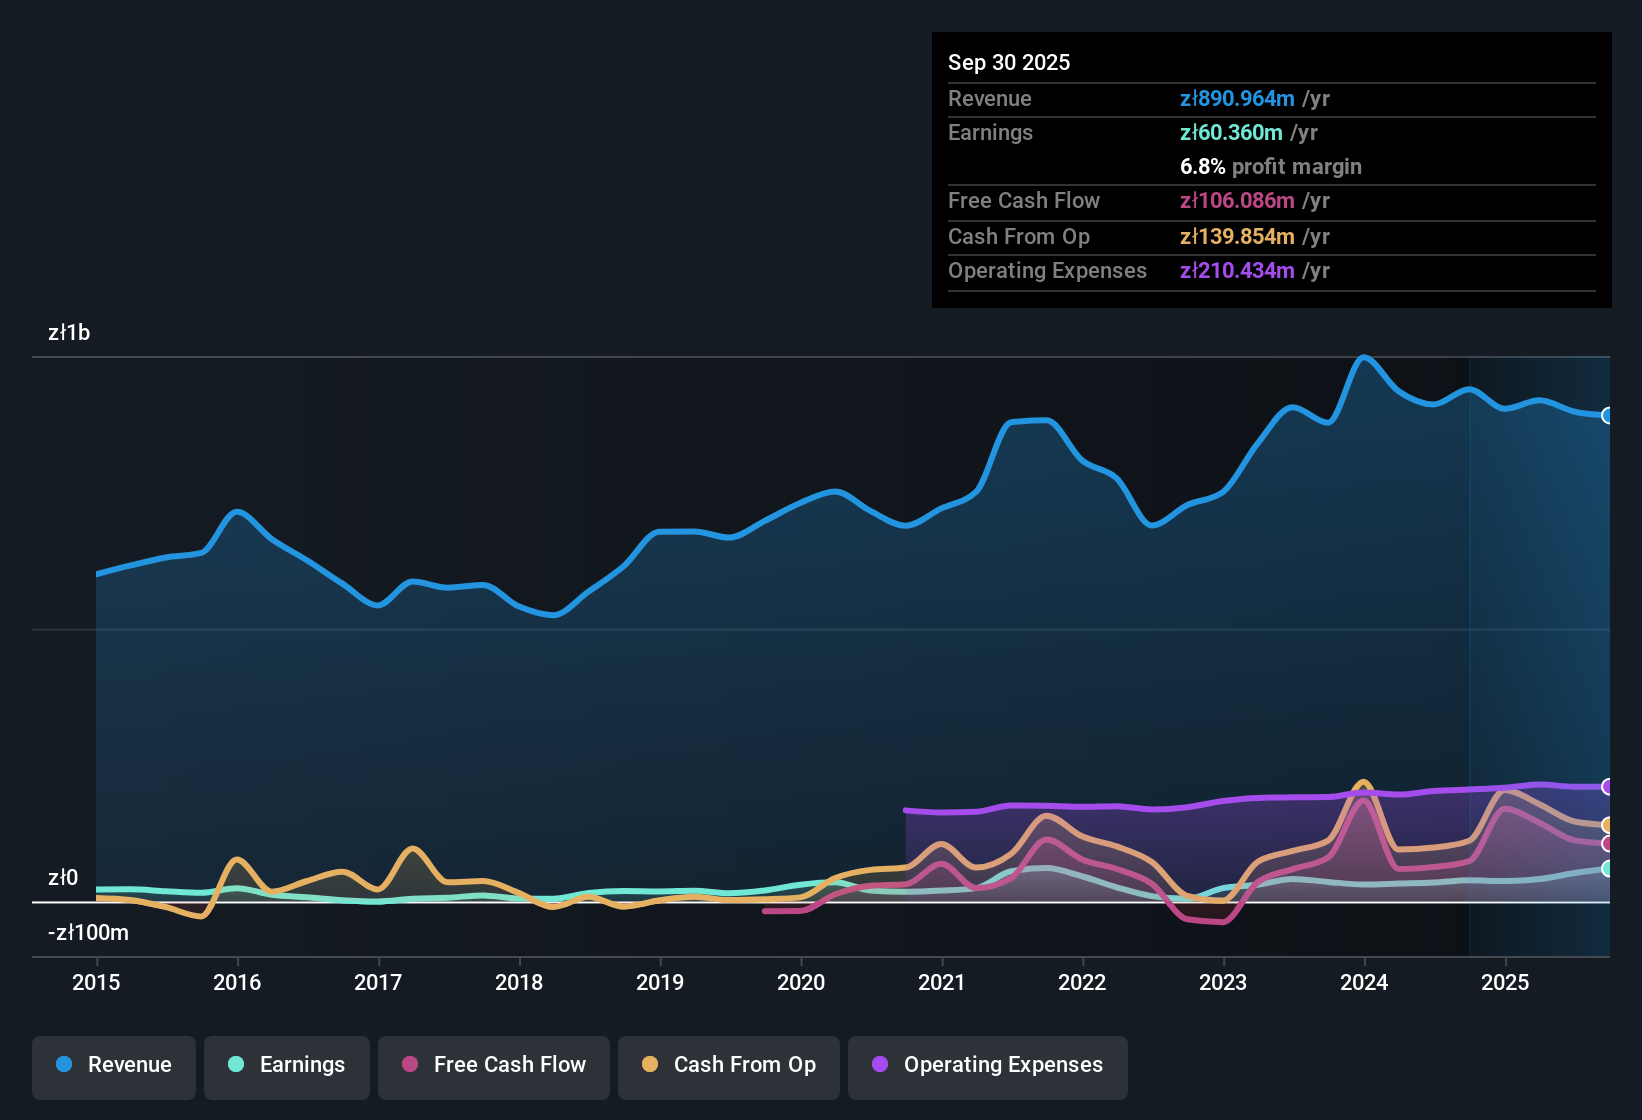1642x1120 pixels.
Task: Click the Earnings endpoint marker on chart edge
Action: point(1608,870)
